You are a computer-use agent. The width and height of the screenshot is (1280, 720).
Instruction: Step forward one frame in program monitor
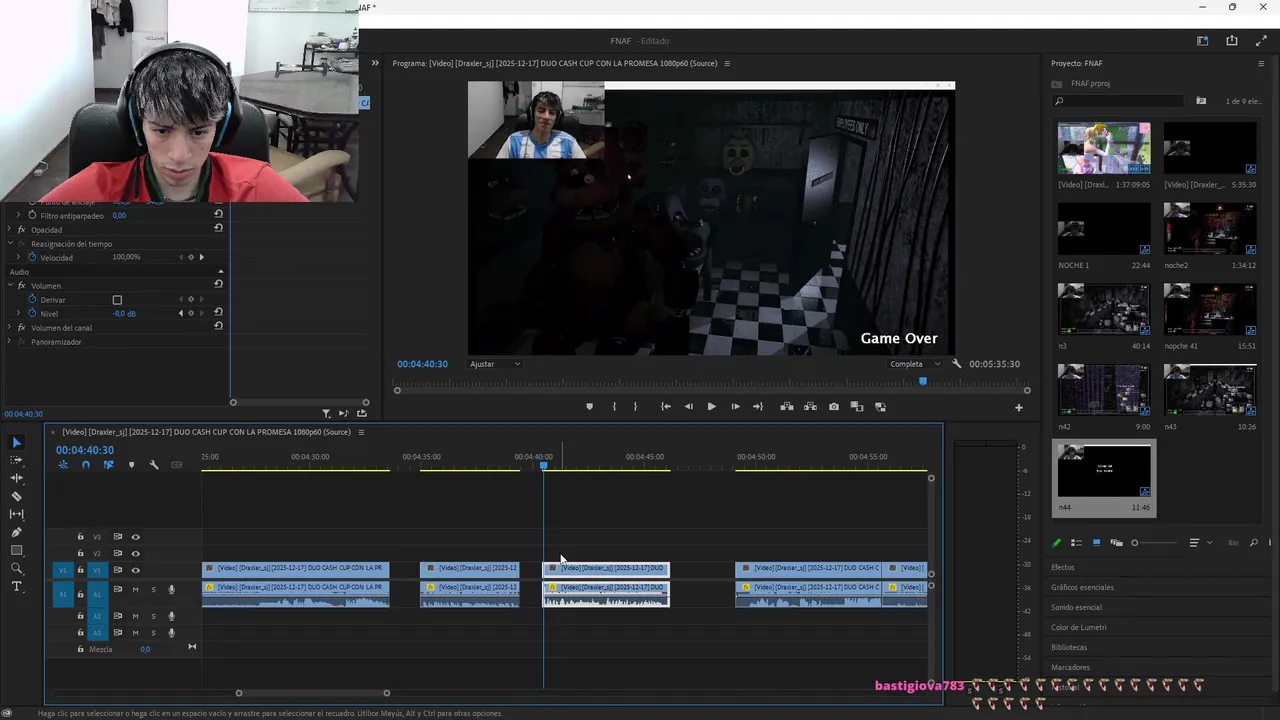pos(735,407)
